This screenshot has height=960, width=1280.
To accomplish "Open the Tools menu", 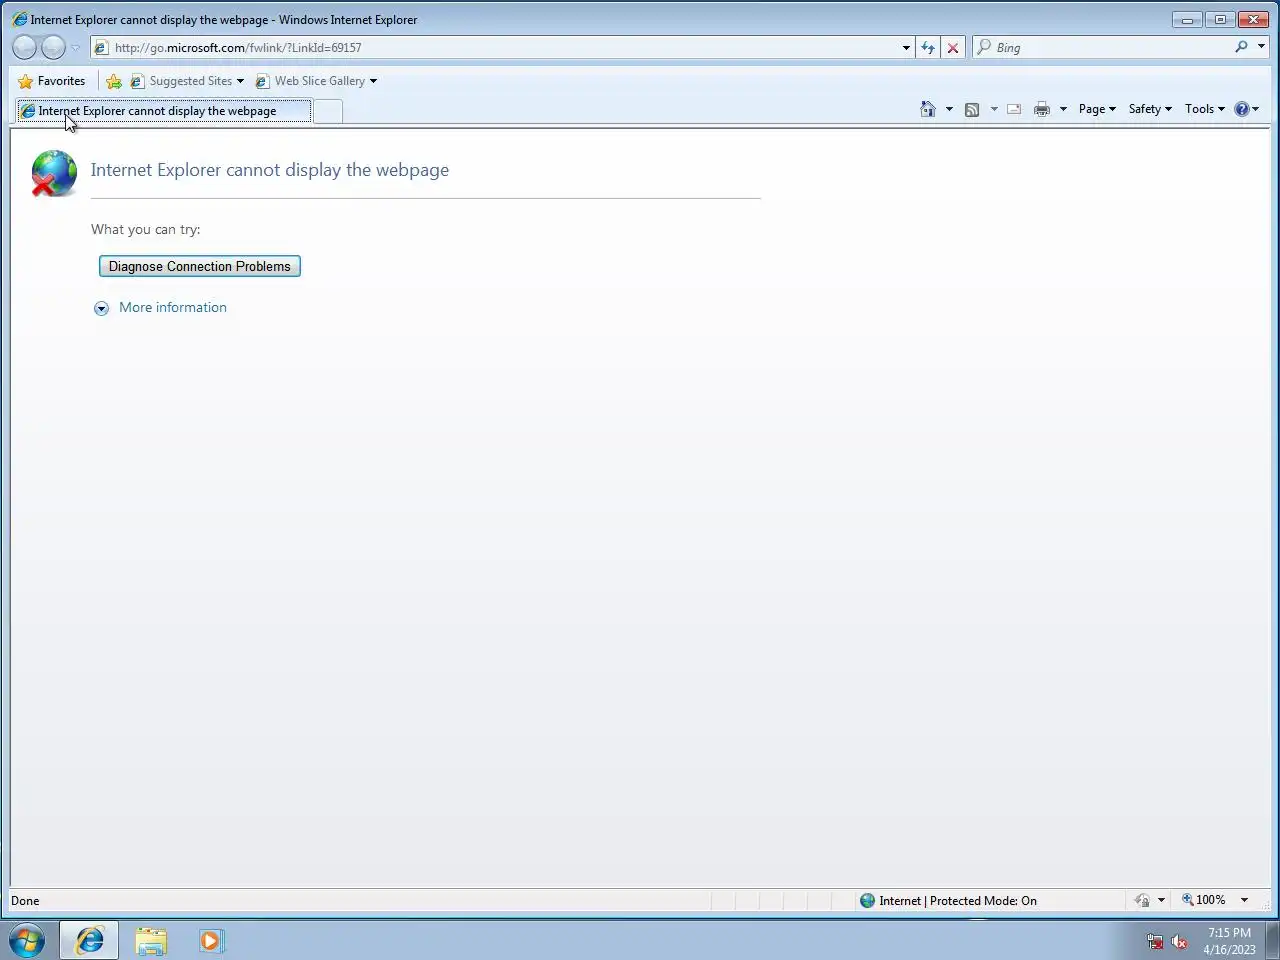I will [1204, 109].
